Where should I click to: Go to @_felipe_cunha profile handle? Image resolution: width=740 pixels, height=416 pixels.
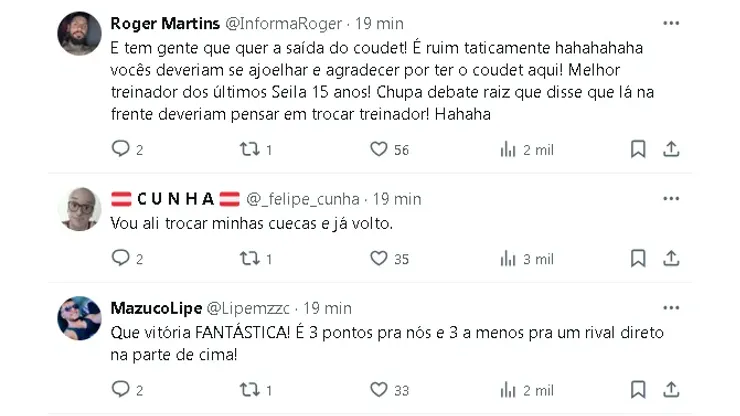[x=303, y=198]
